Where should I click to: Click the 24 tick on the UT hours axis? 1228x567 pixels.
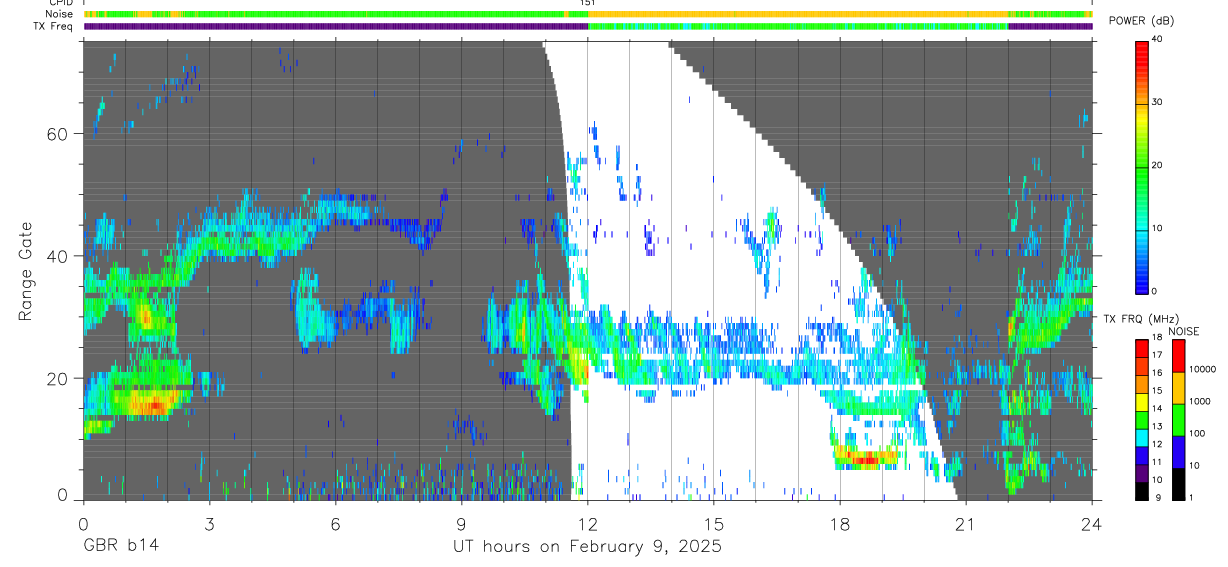[x=1092, y=523]
